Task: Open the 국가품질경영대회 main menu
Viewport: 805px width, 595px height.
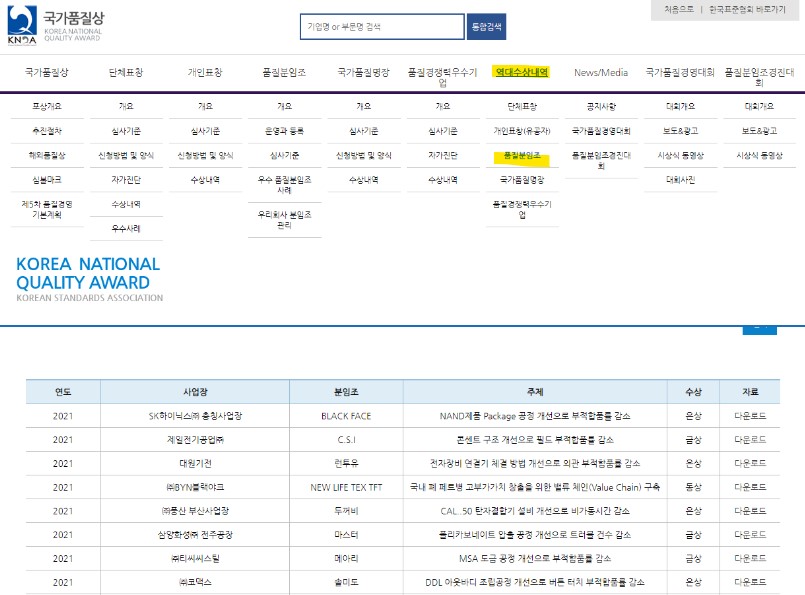Action: (x=680, y=72)
